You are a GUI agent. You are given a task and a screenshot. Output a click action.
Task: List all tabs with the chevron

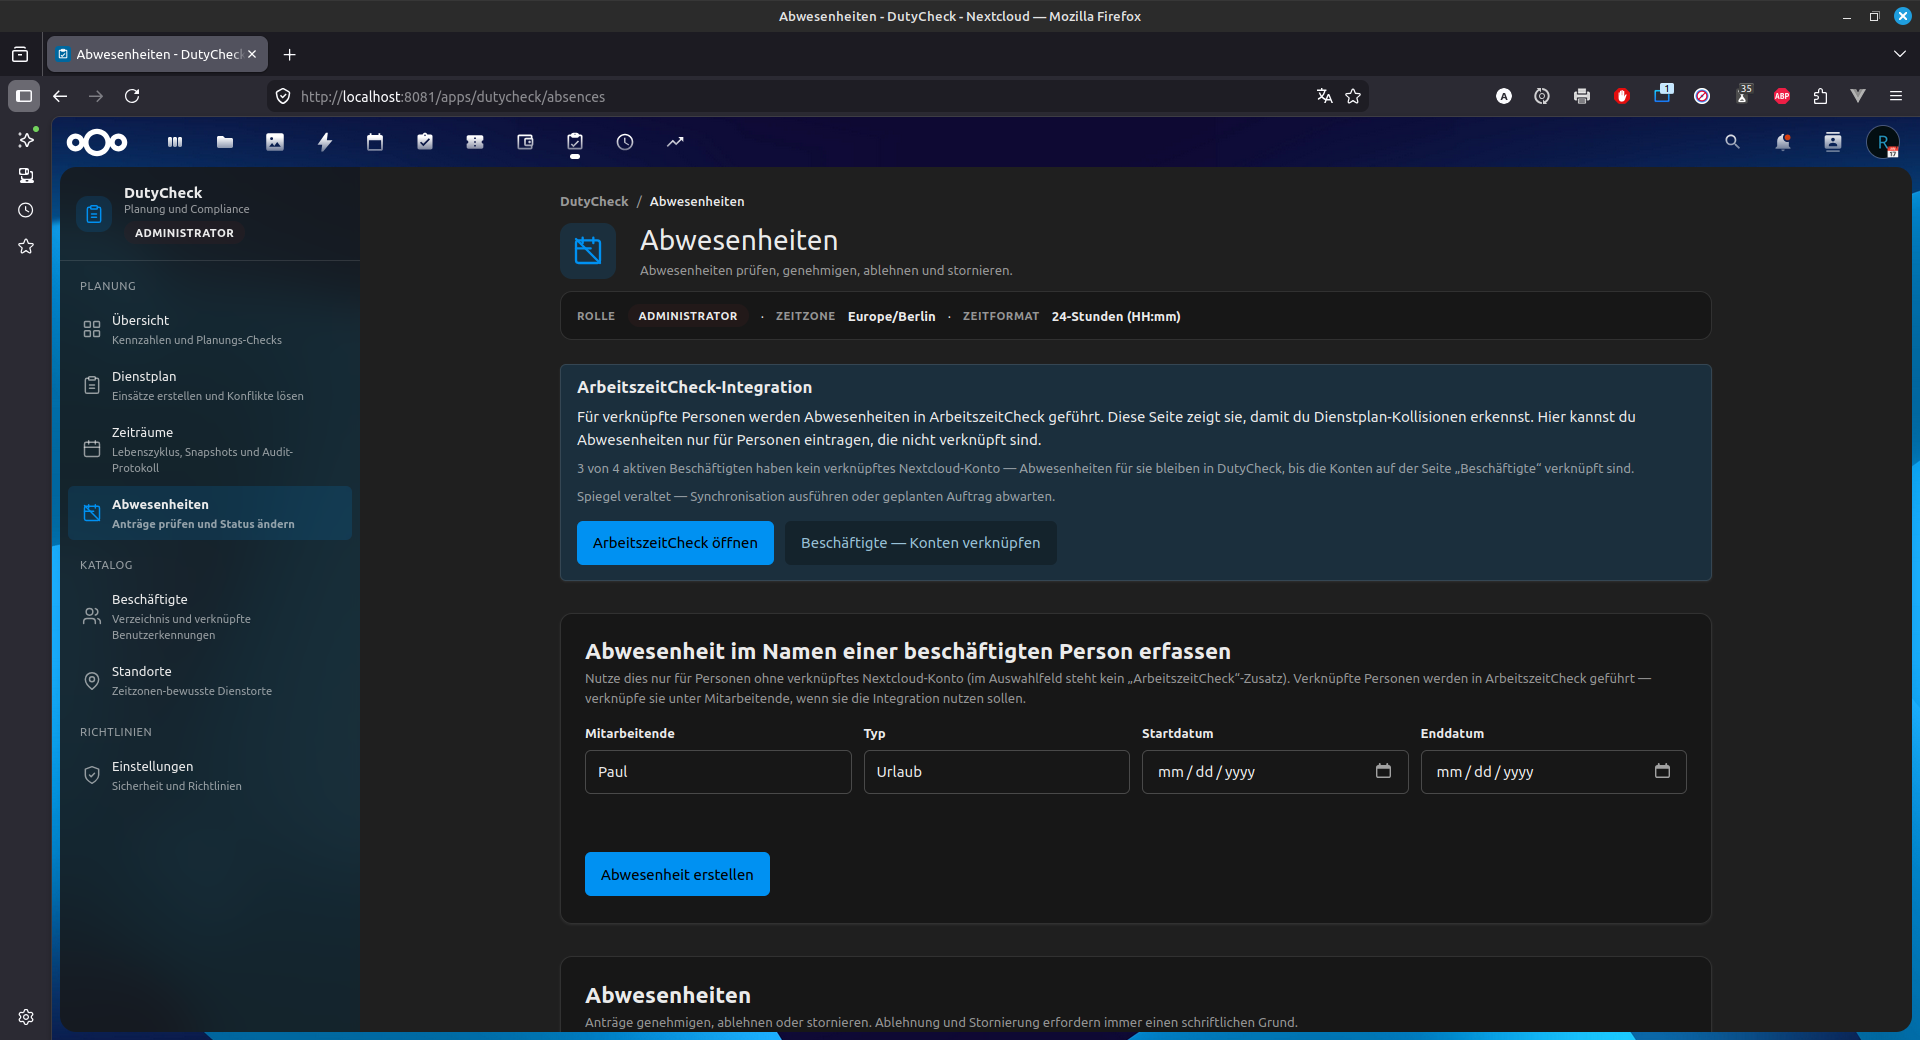(1899, 54)
